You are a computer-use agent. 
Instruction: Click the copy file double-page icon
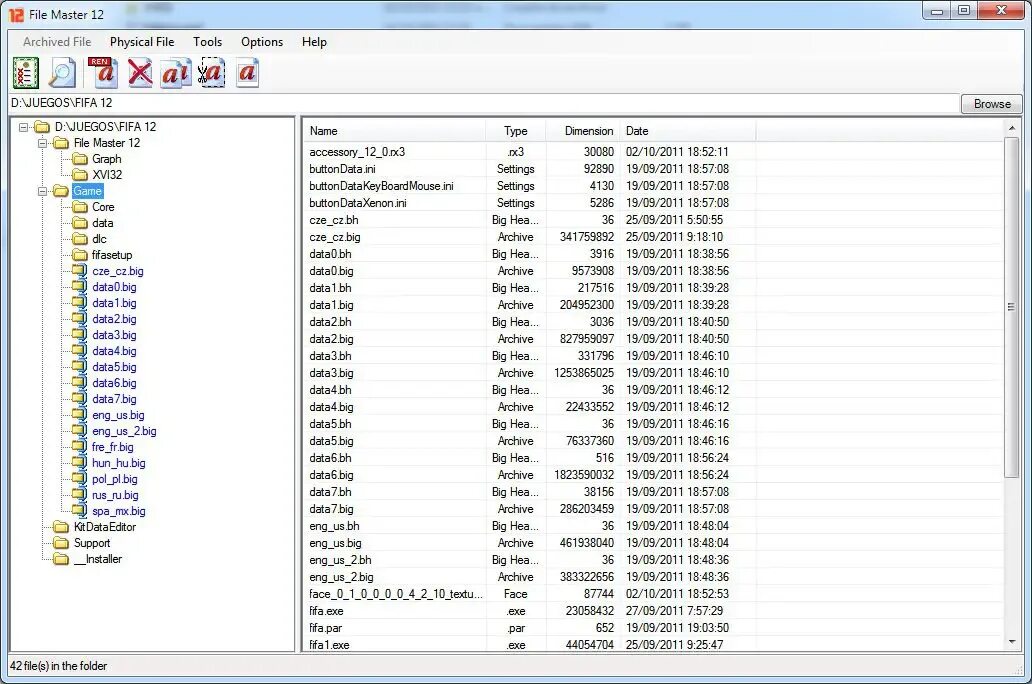click(176, 73)
